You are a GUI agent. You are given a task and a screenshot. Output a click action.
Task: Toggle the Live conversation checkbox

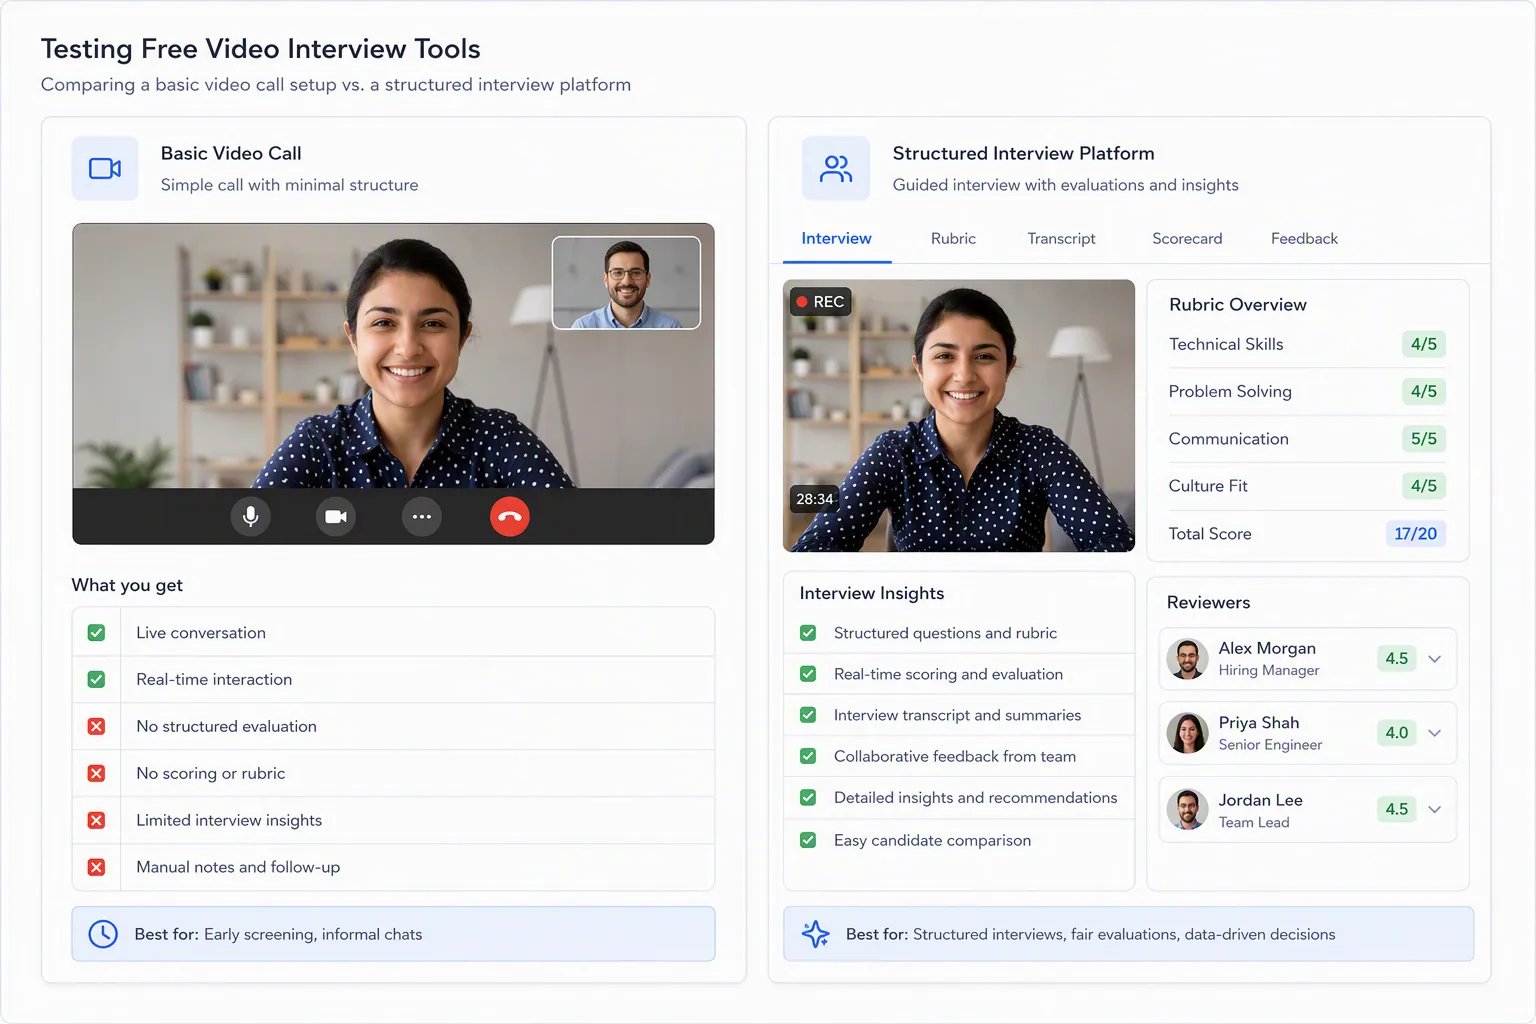(96, 633)
